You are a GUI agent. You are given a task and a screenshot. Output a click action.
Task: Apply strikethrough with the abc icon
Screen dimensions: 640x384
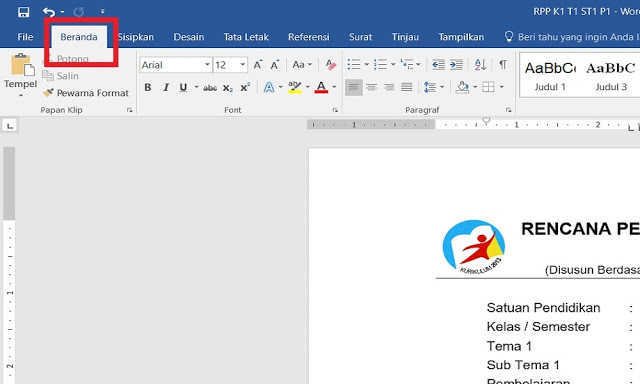(210, 88)
